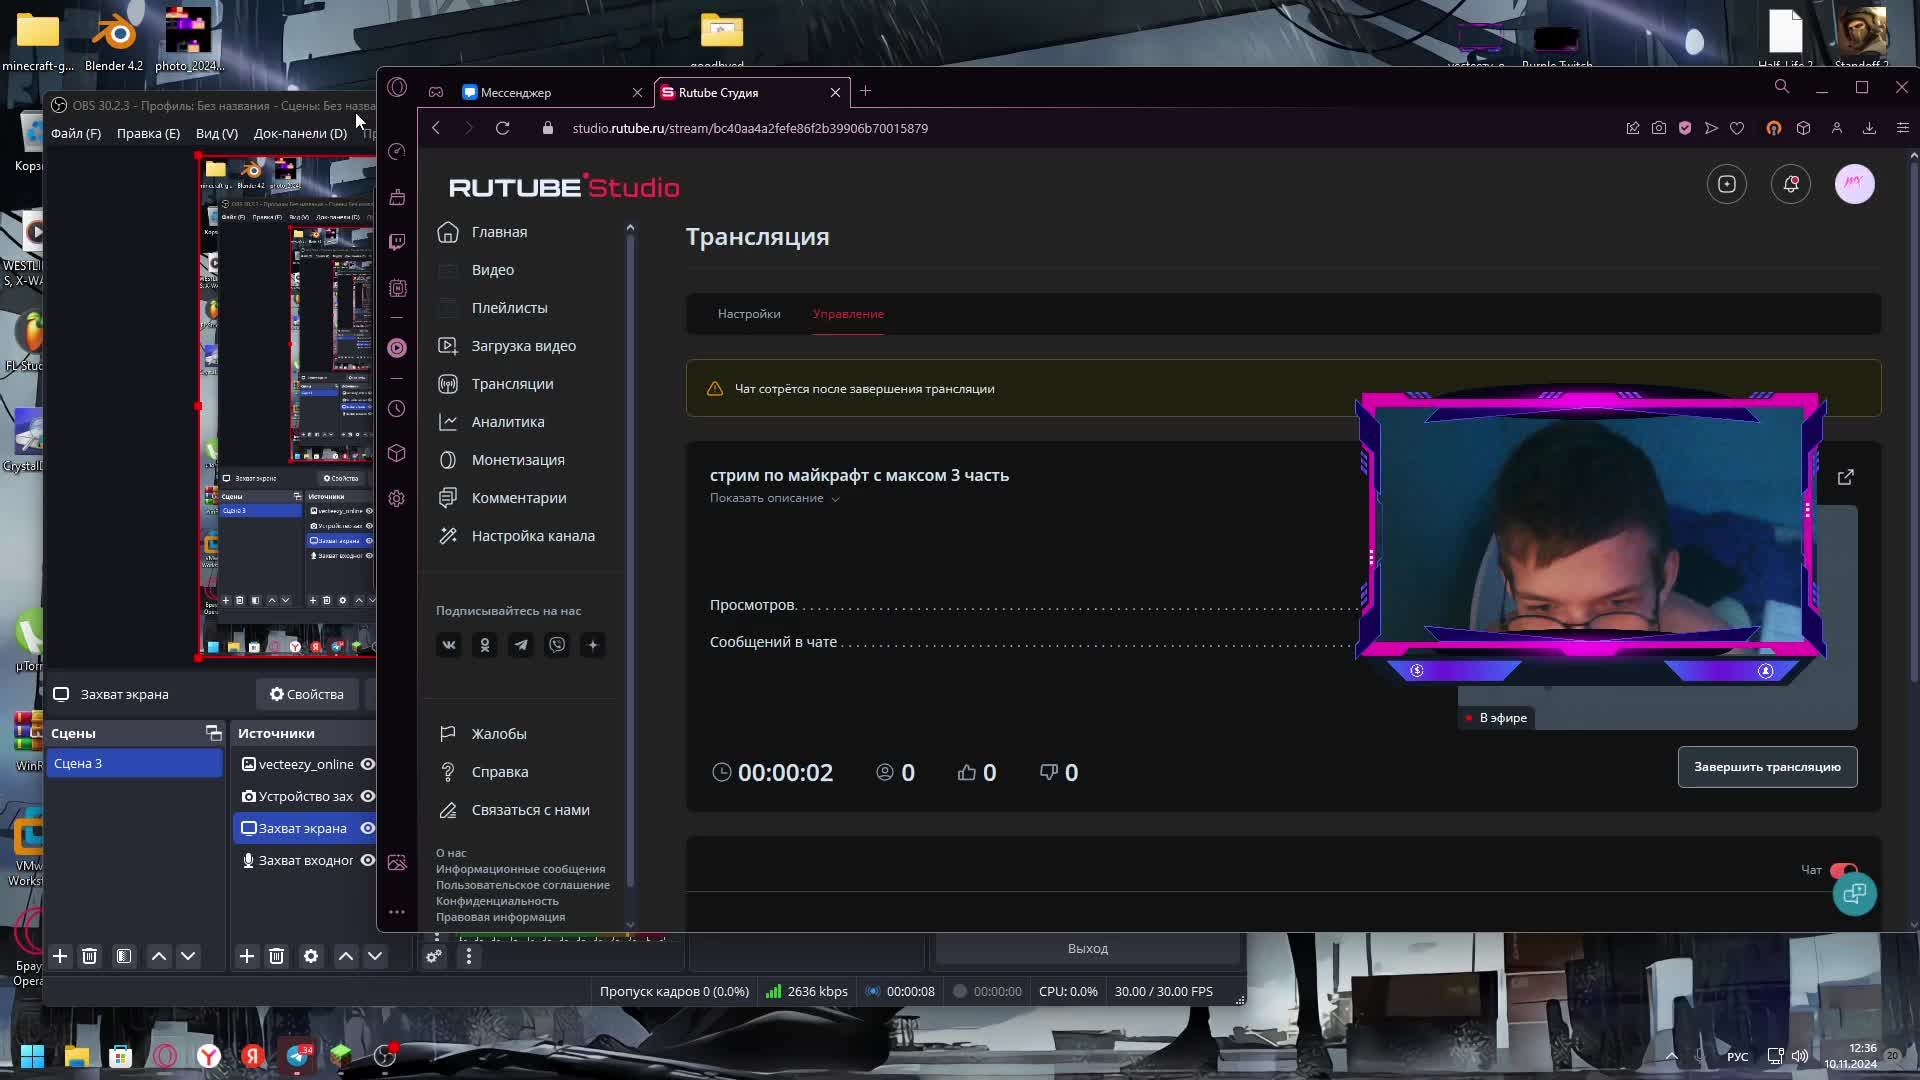Select Сцена 3 in Scenes list
The height and width of the screenshot is (1080, 1920).
click(134, 763)
